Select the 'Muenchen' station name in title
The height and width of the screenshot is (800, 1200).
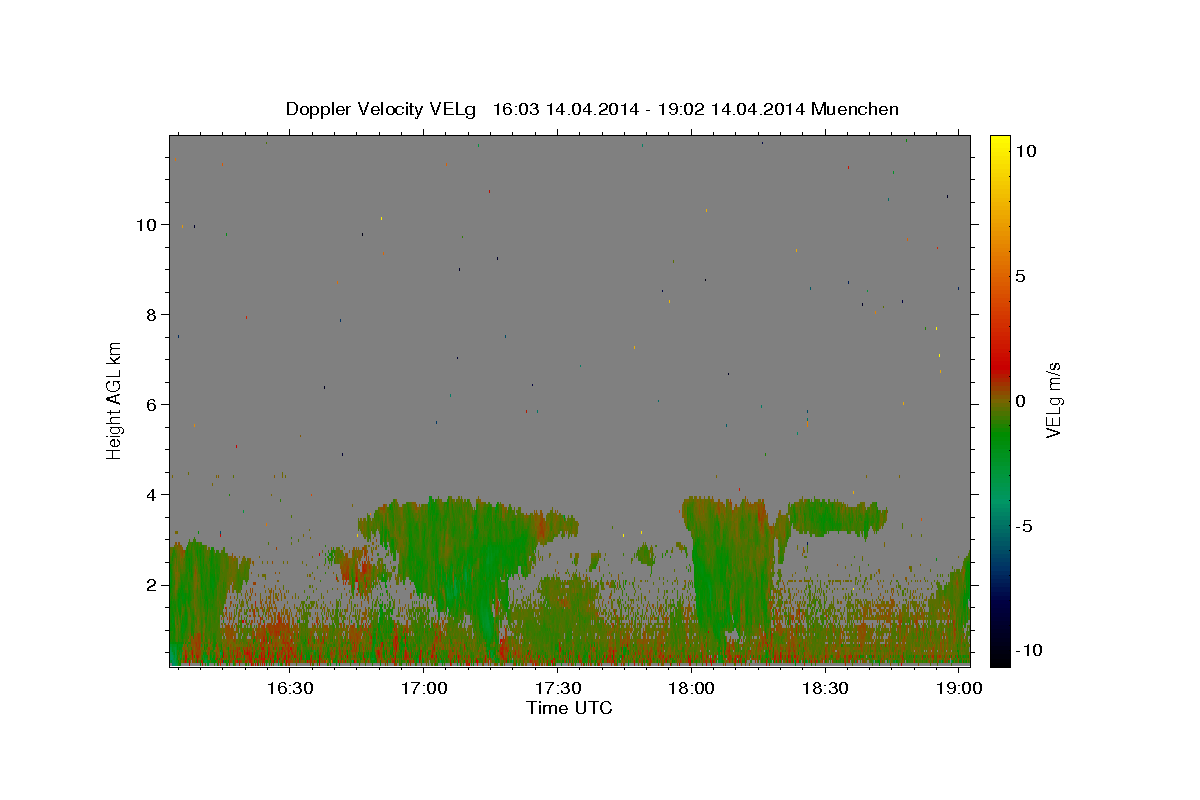855,109
